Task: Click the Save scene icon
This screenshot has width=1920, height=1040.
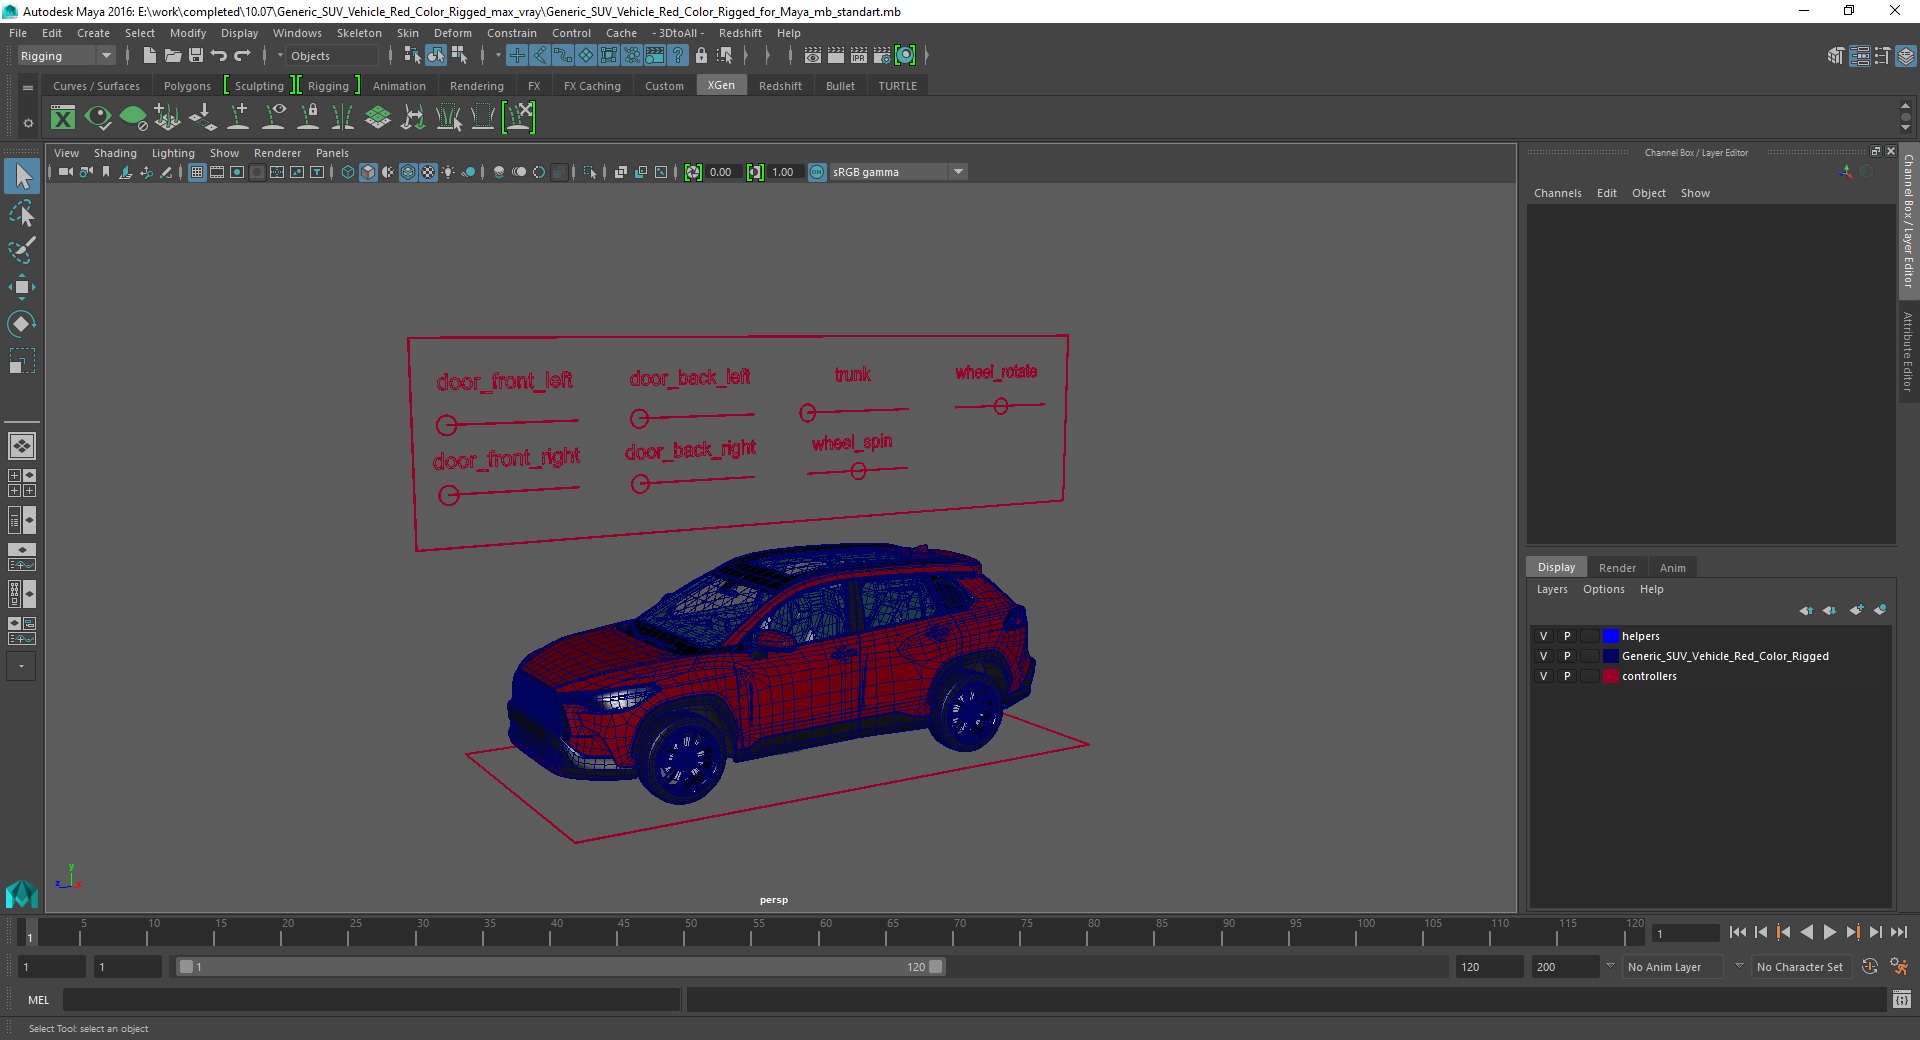Action: 196,56
